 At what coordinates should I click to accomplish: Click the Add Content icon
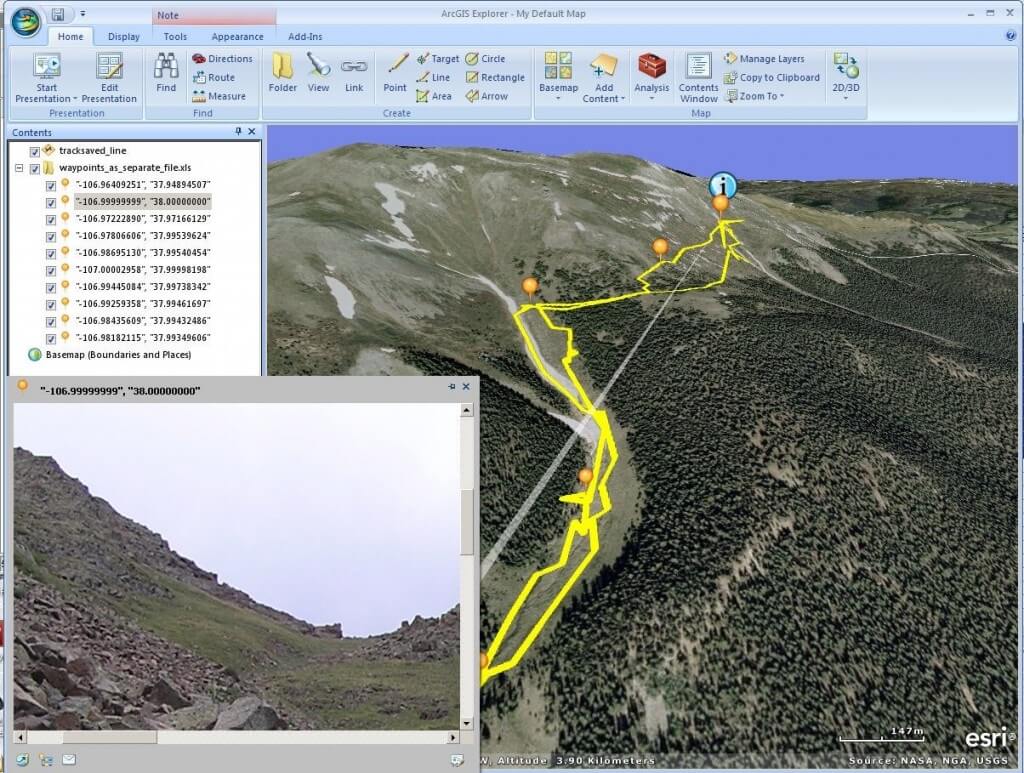coord(603,77)
